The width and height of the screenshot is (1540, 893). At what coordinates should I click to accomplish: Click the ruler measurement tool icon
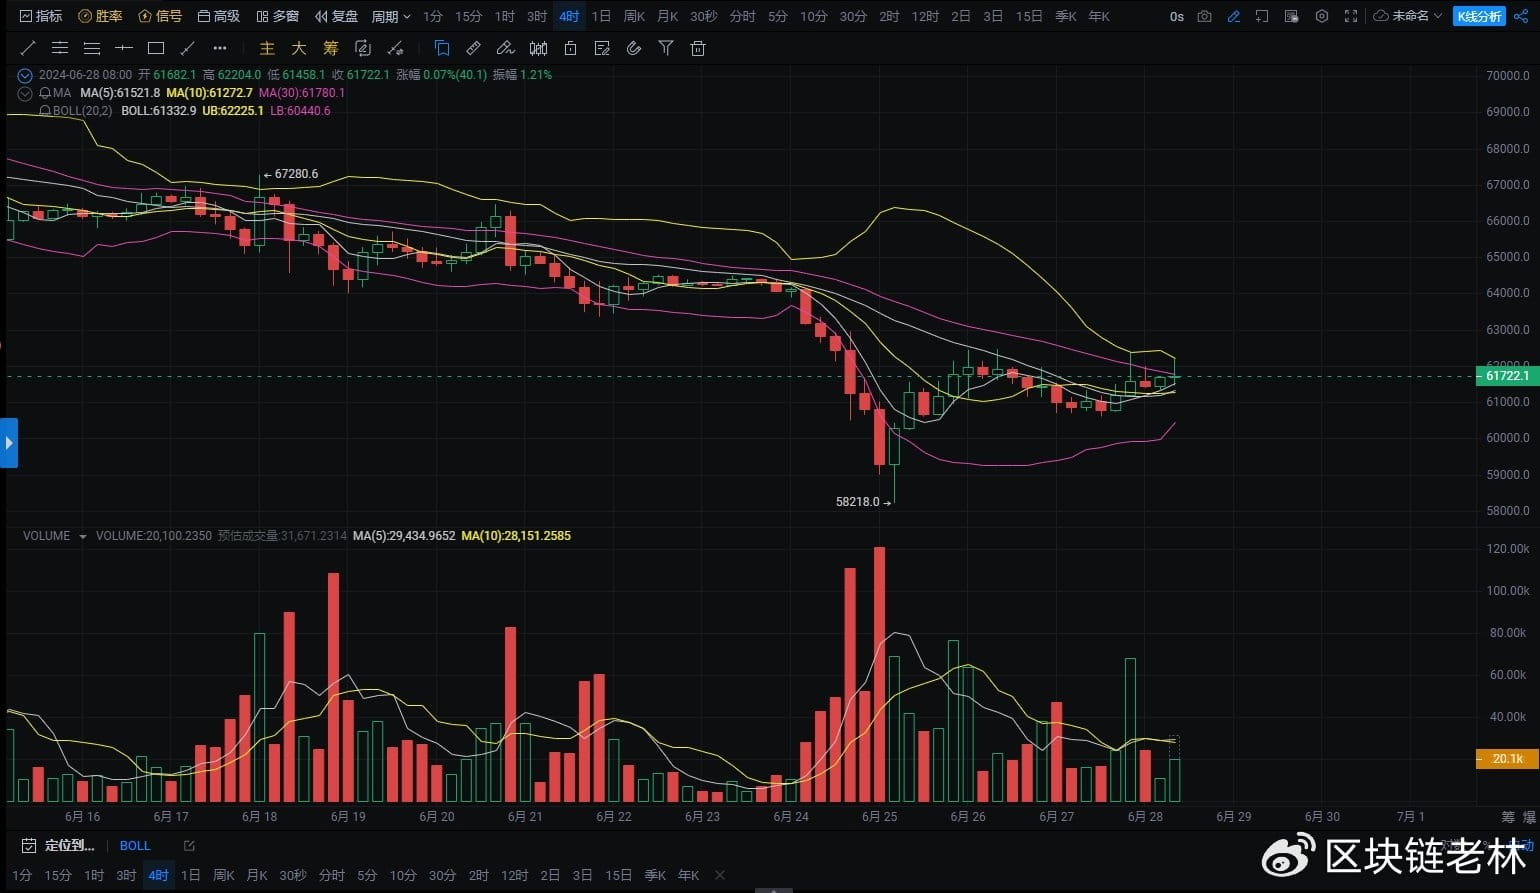coord(474,48)
